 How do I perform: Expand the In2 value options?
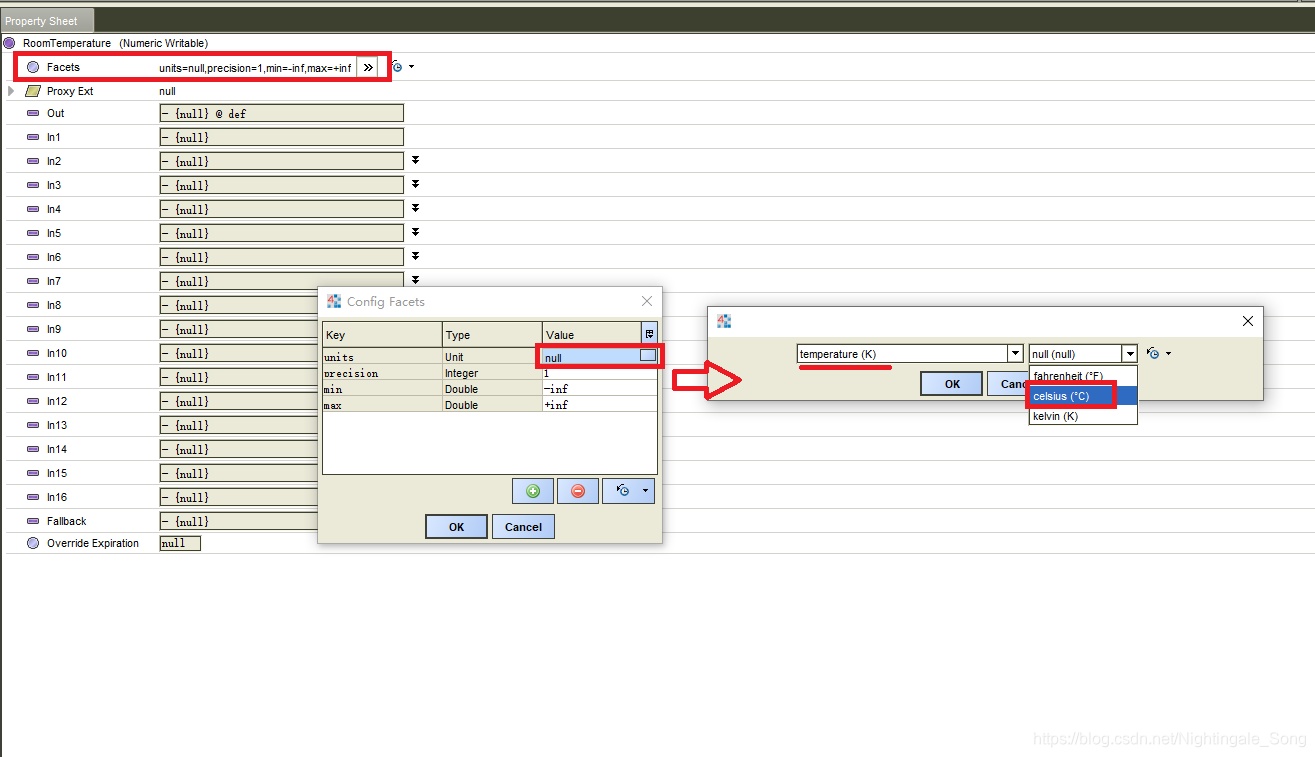pyautogui.click(x=415, y=160)
